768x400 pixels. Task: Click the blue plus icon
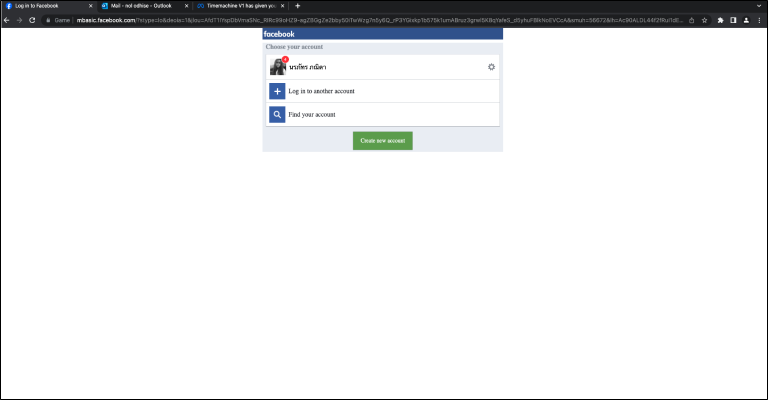coord(277,91)
